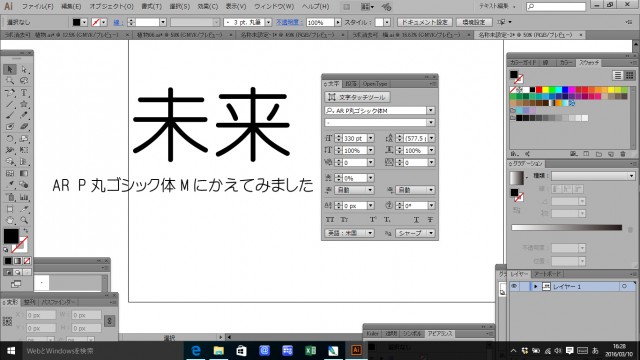Pick the Magic Wand tool
The height and width of the screenshot is (360, 640).
coord(10,81)
